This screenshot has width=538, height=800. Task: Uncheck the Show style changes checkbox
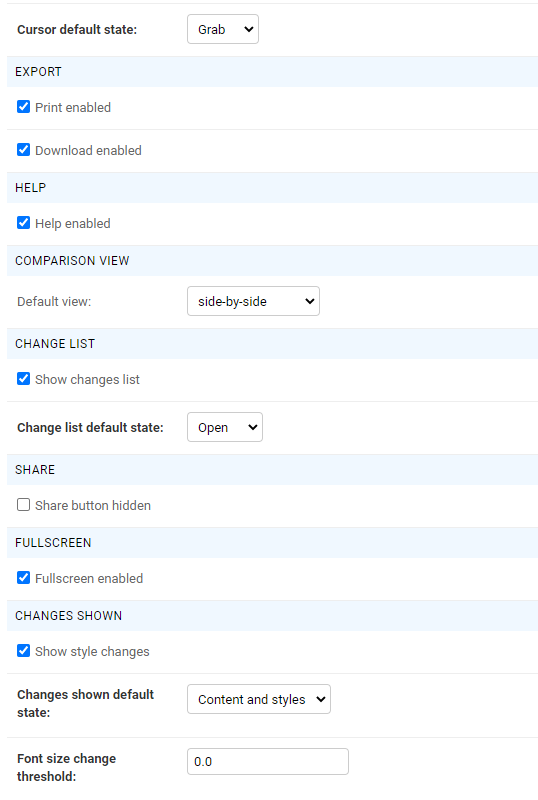pyautogui.click(x=23, y=651)
